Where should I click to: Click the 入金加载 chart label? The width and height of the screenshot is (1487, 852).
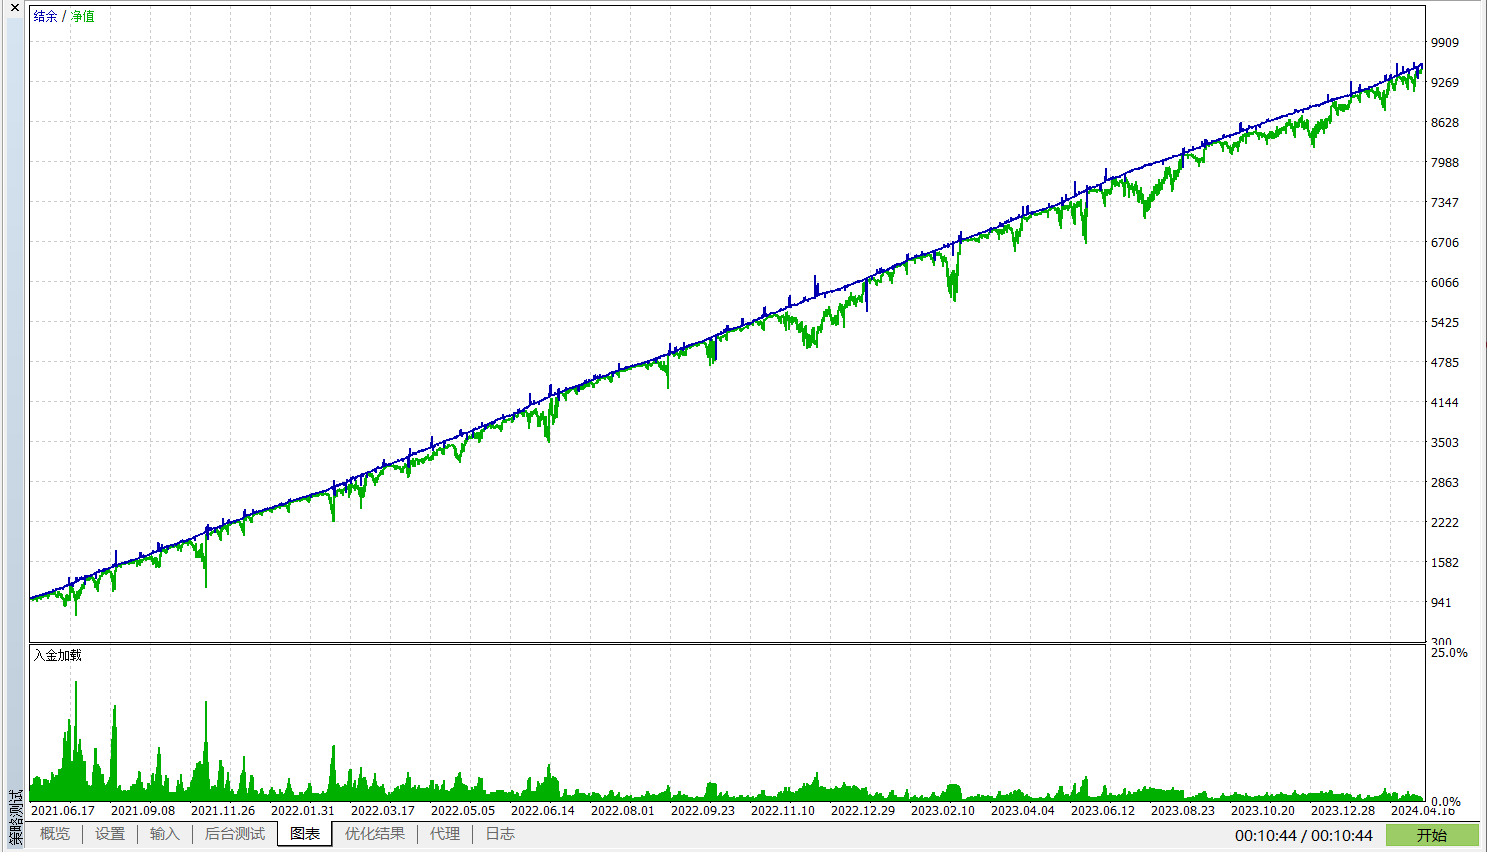click(58, 655)
